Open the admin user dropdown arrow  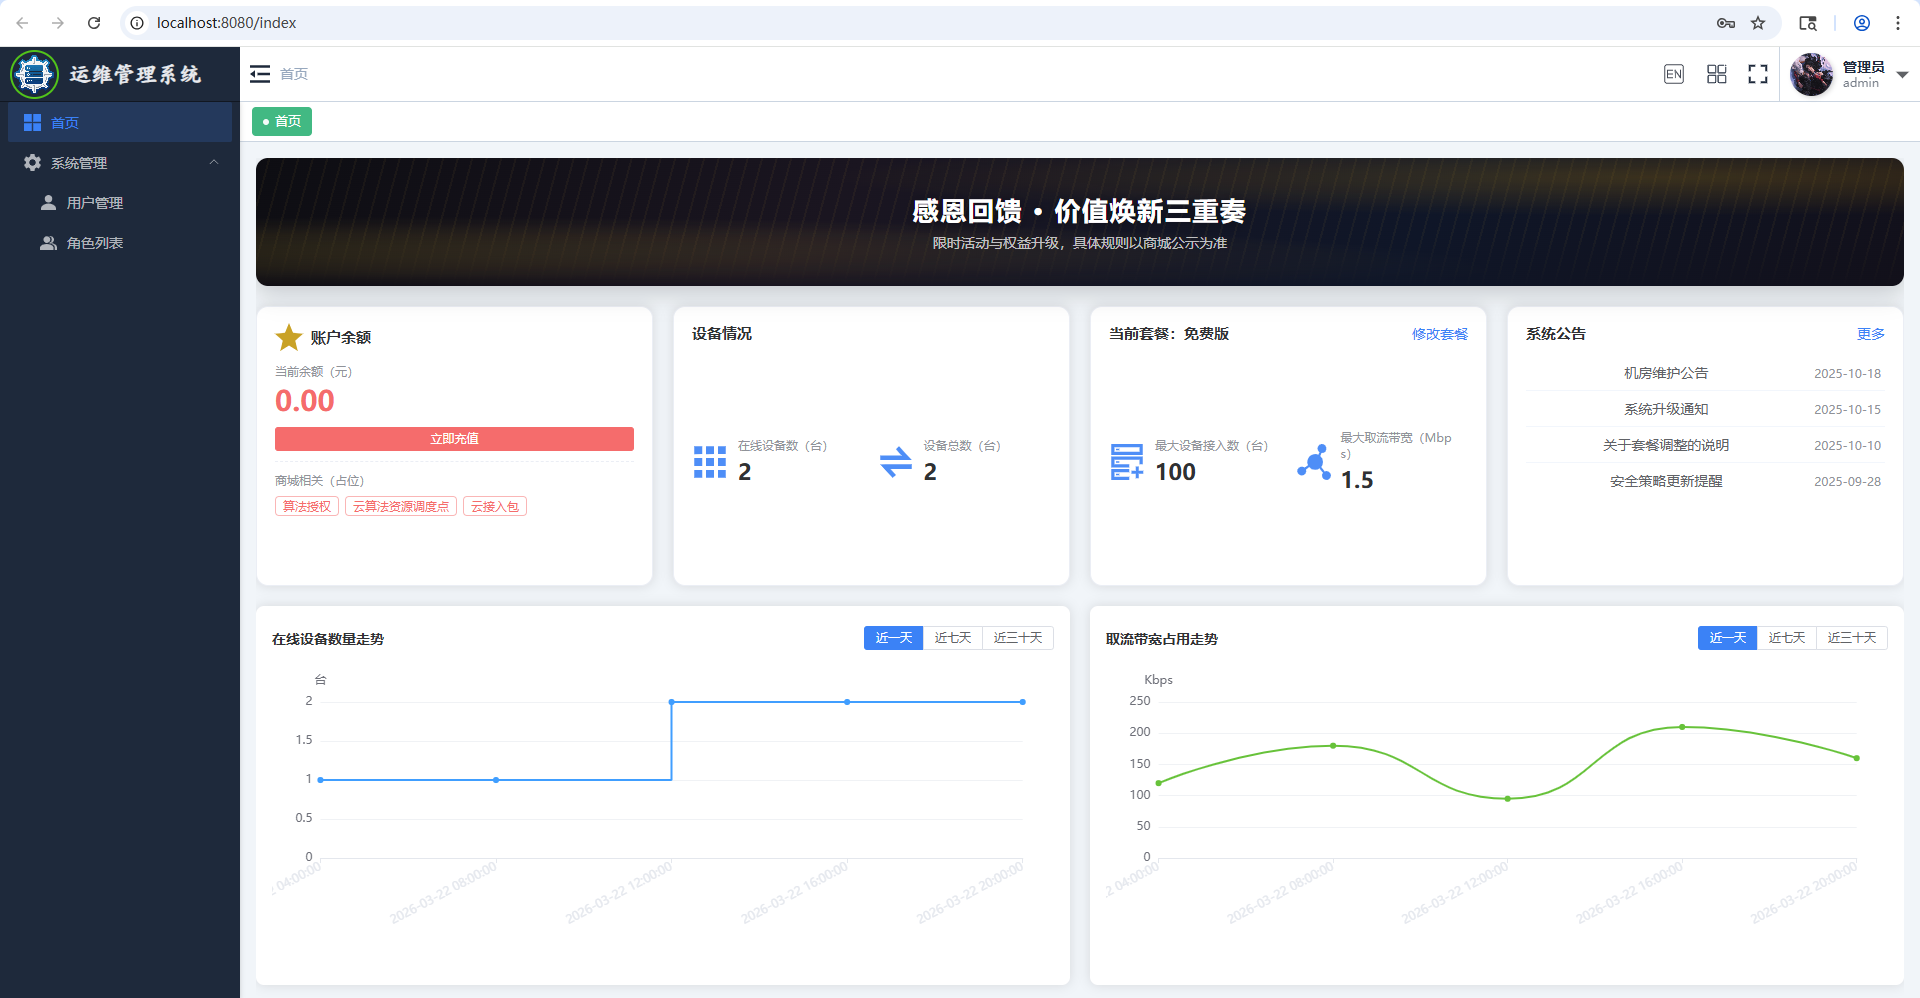(1902, 75)
